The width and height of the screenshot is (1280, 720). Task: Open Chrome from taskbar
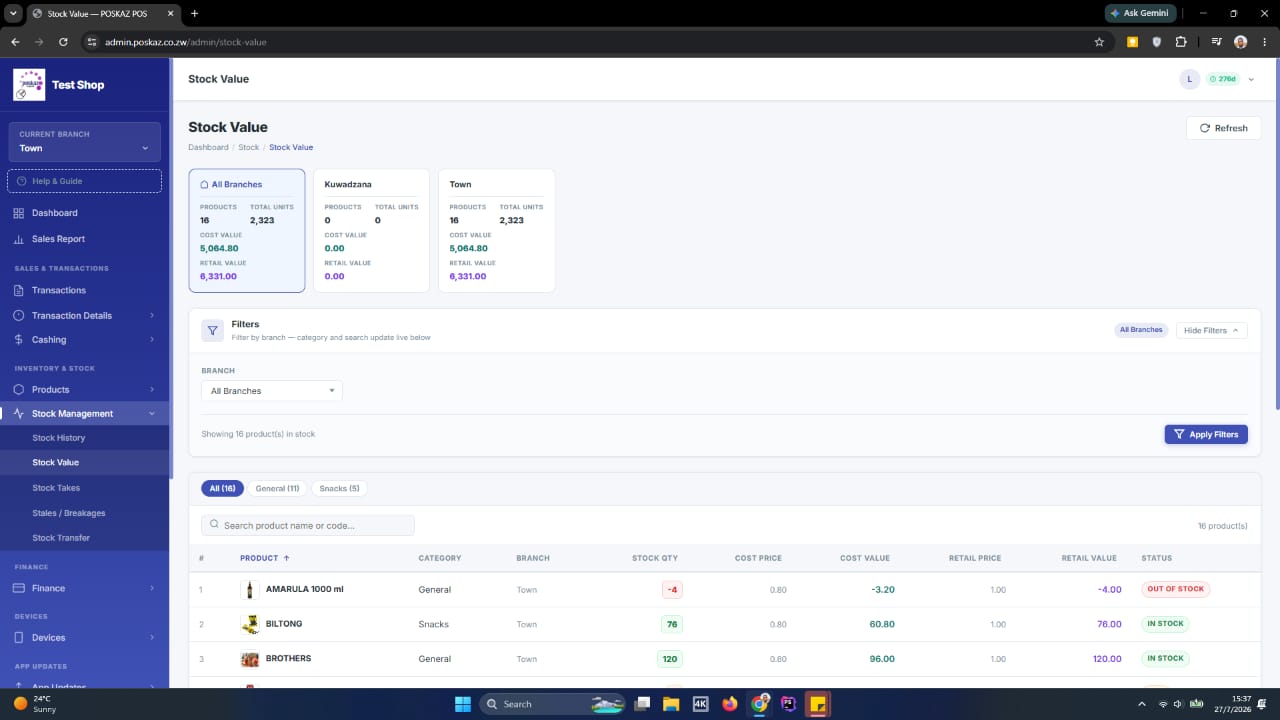(x=759, y=704)
